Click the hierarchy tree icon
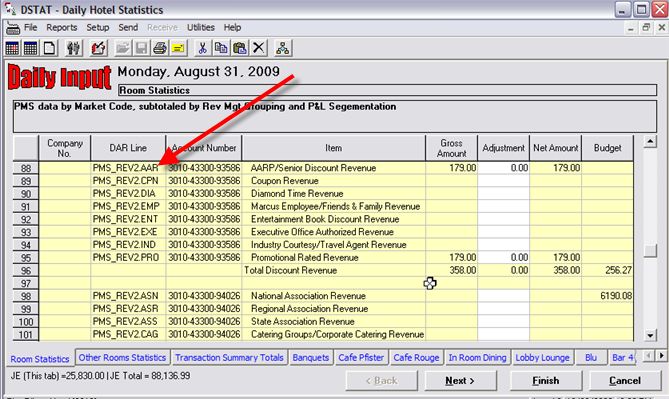This screenshot has height=399, width=669. click(x=282, y=48)
